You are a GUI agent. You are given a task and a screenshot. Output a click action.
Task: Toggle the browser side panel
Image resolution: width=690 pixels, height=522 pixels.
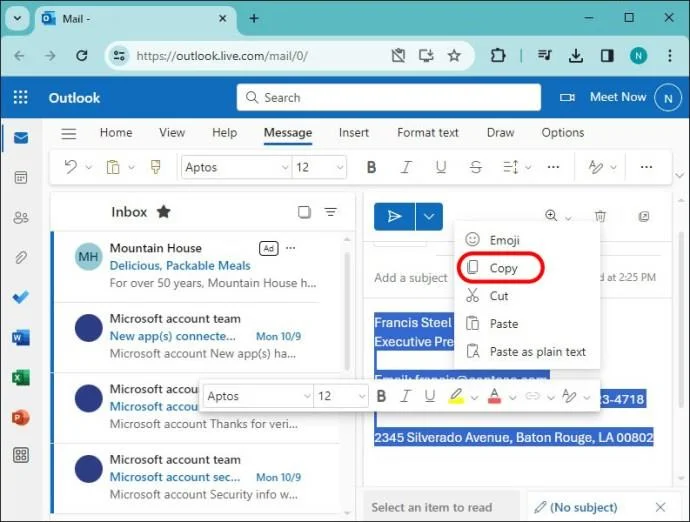[x=607, y=55]
